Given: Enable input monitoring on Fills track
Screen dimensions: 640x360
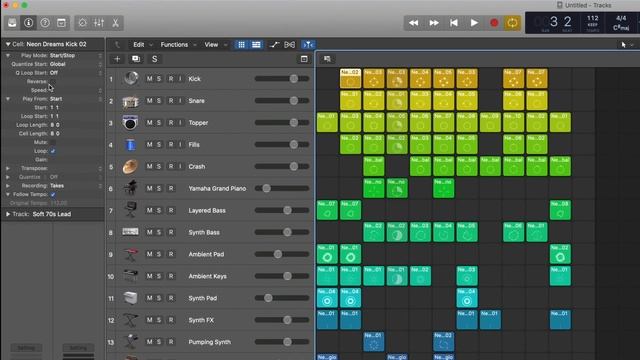Looking at the screenshot, I should 180,144.
